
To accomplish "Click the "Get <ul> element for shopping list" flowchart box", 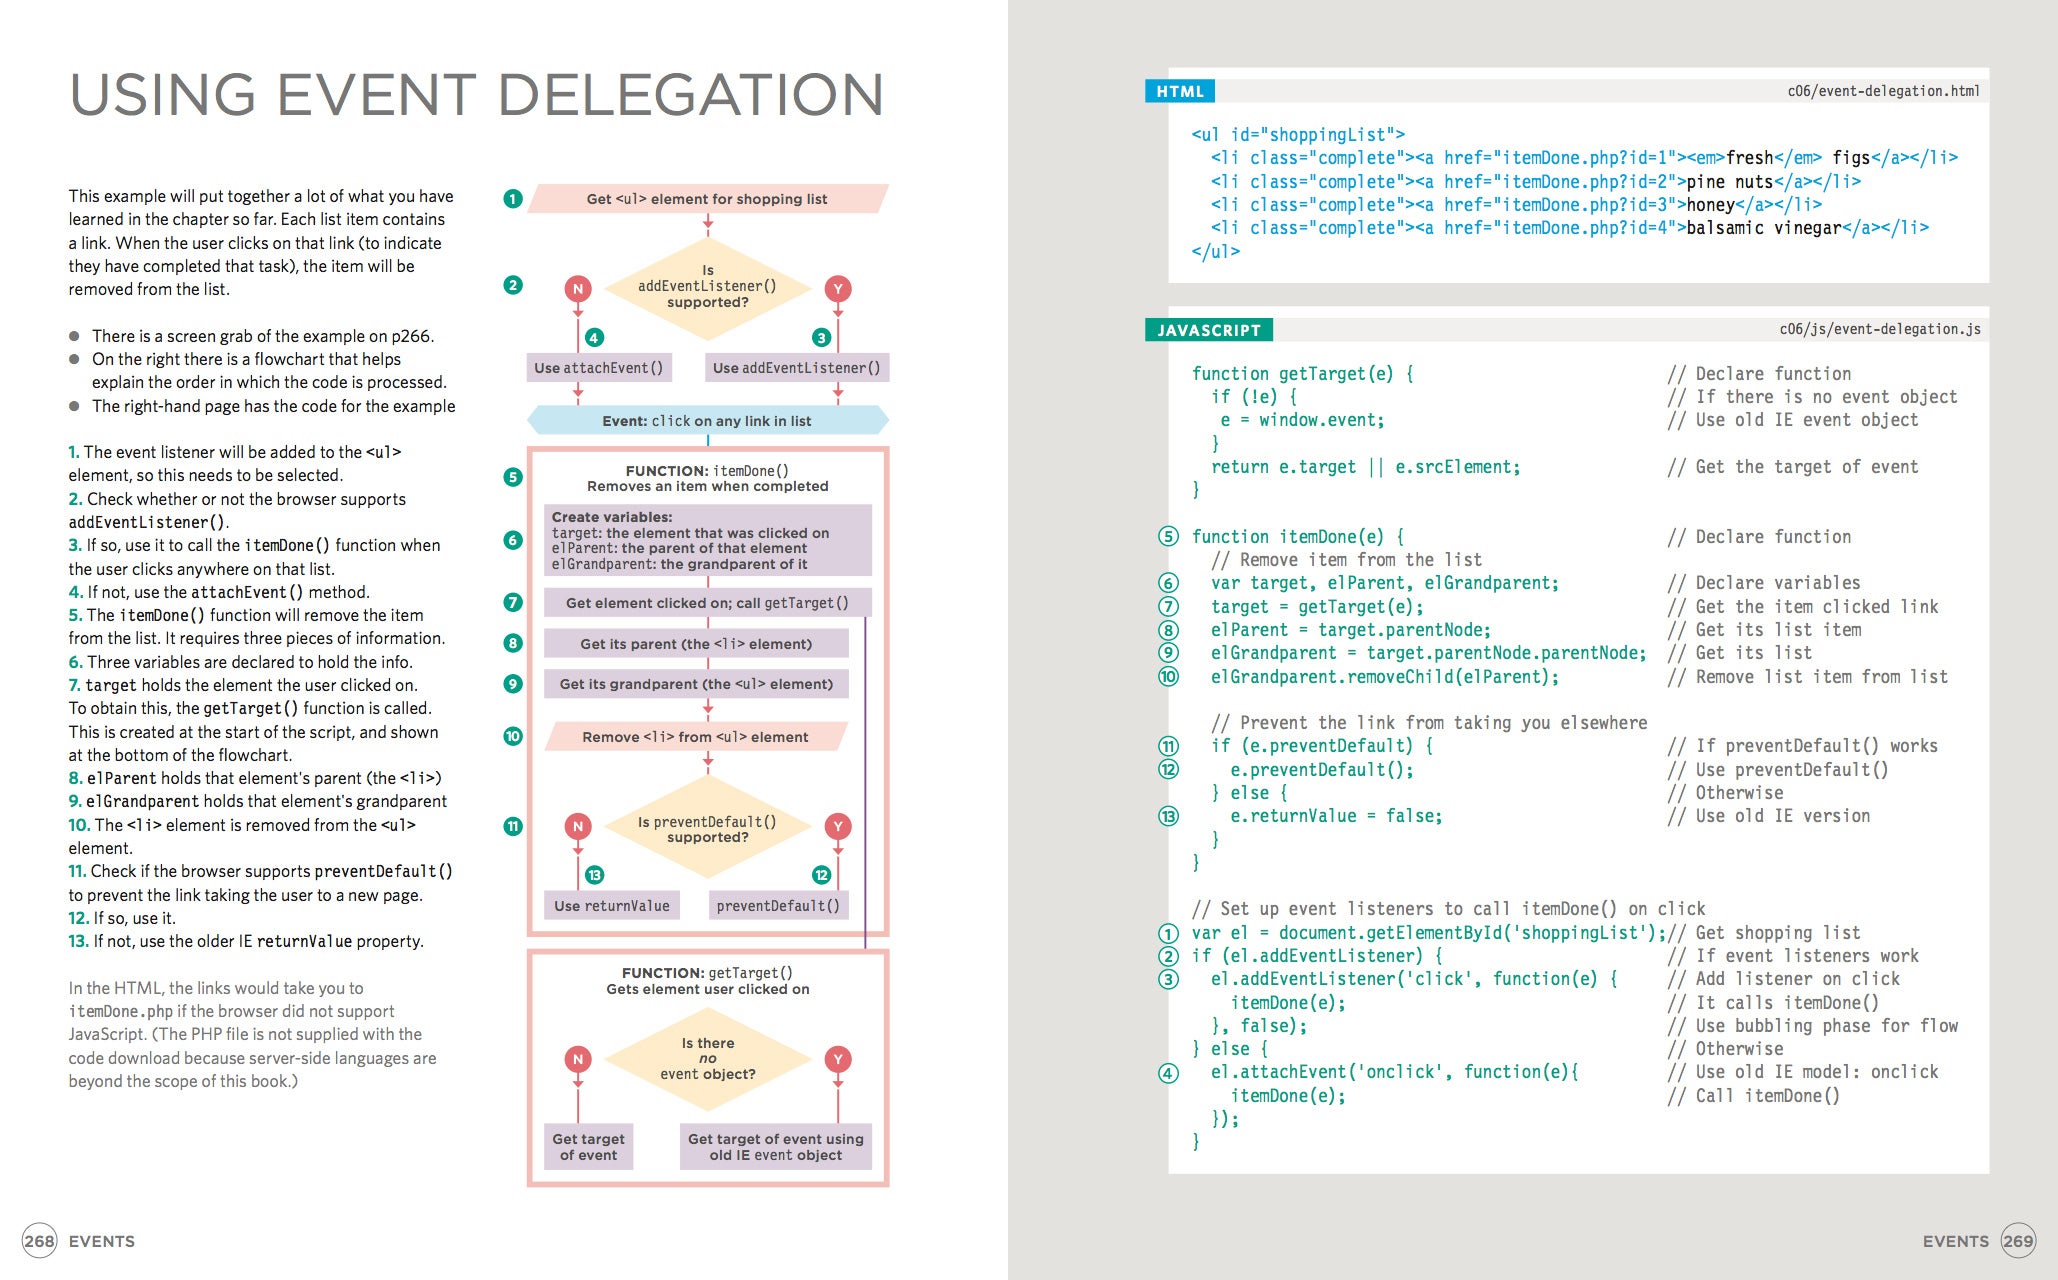I will pos(707,199).
